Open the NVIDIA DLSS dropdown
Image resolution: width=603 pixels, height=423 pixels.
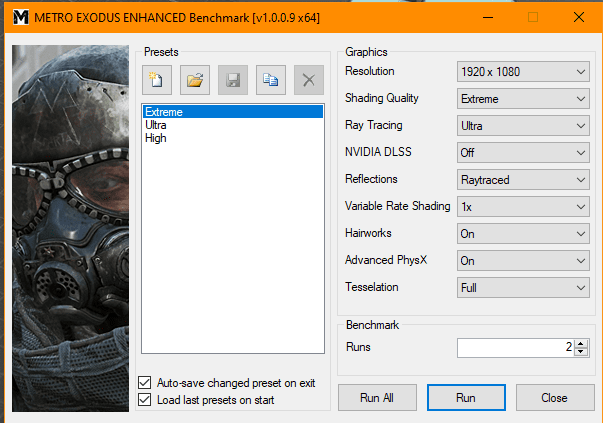click(523, 153)
